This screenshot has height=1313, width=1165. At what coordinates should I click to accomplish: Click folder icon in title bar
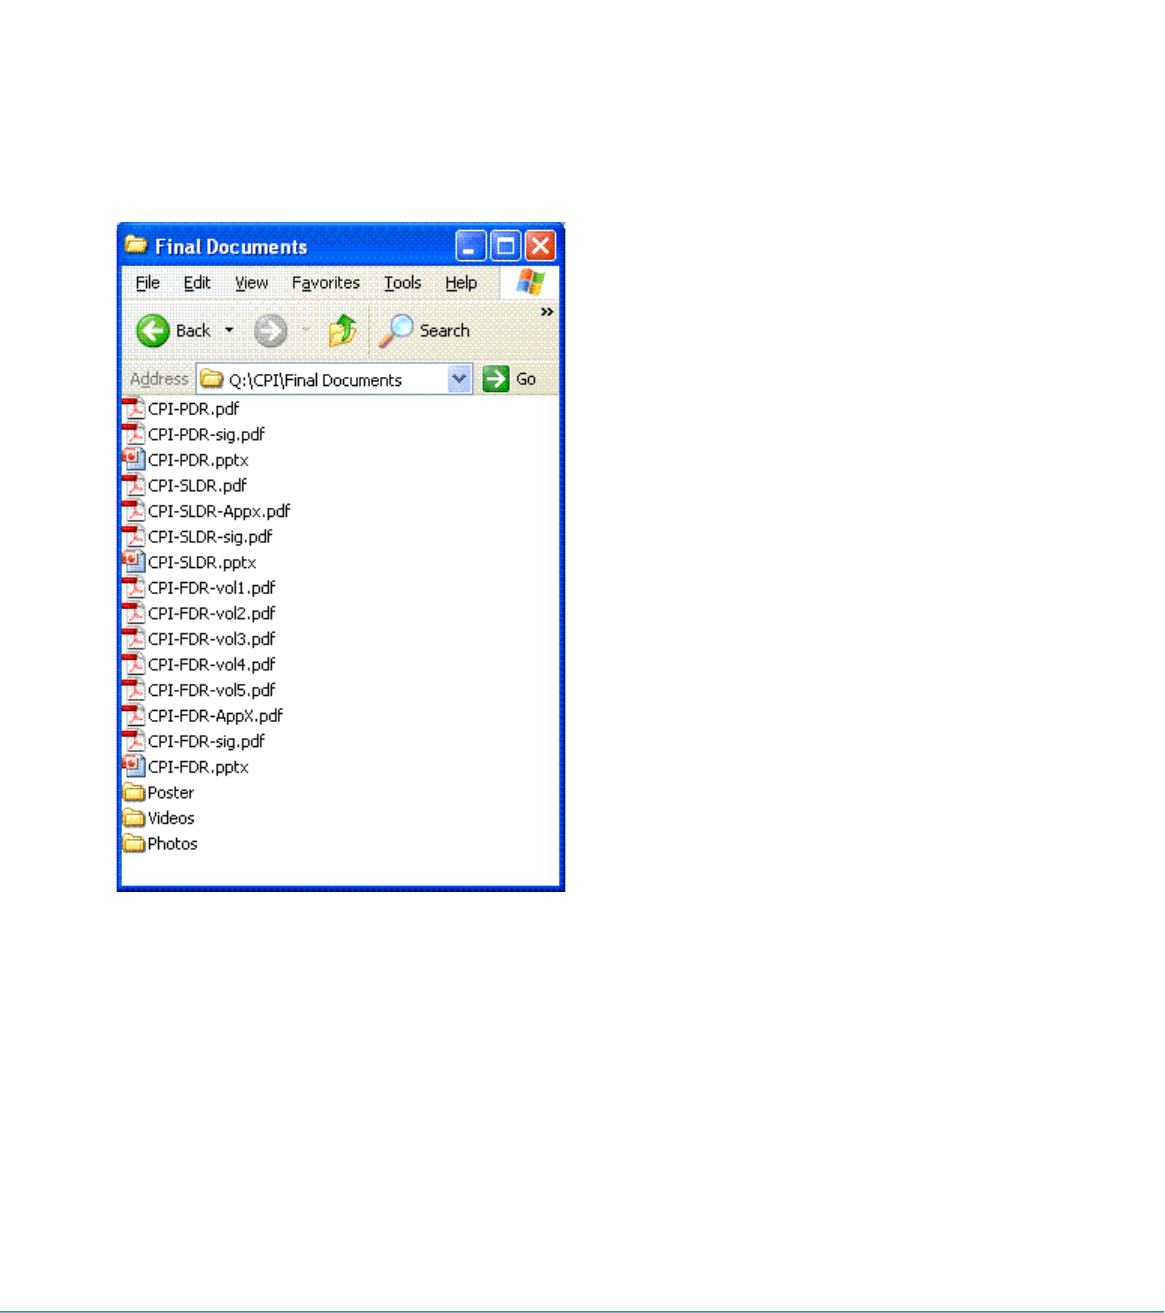coord(136,245)
